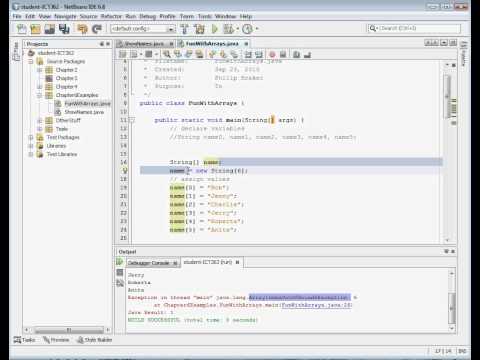
Task: Open the Refactor menu
Action: coord(111,16)
